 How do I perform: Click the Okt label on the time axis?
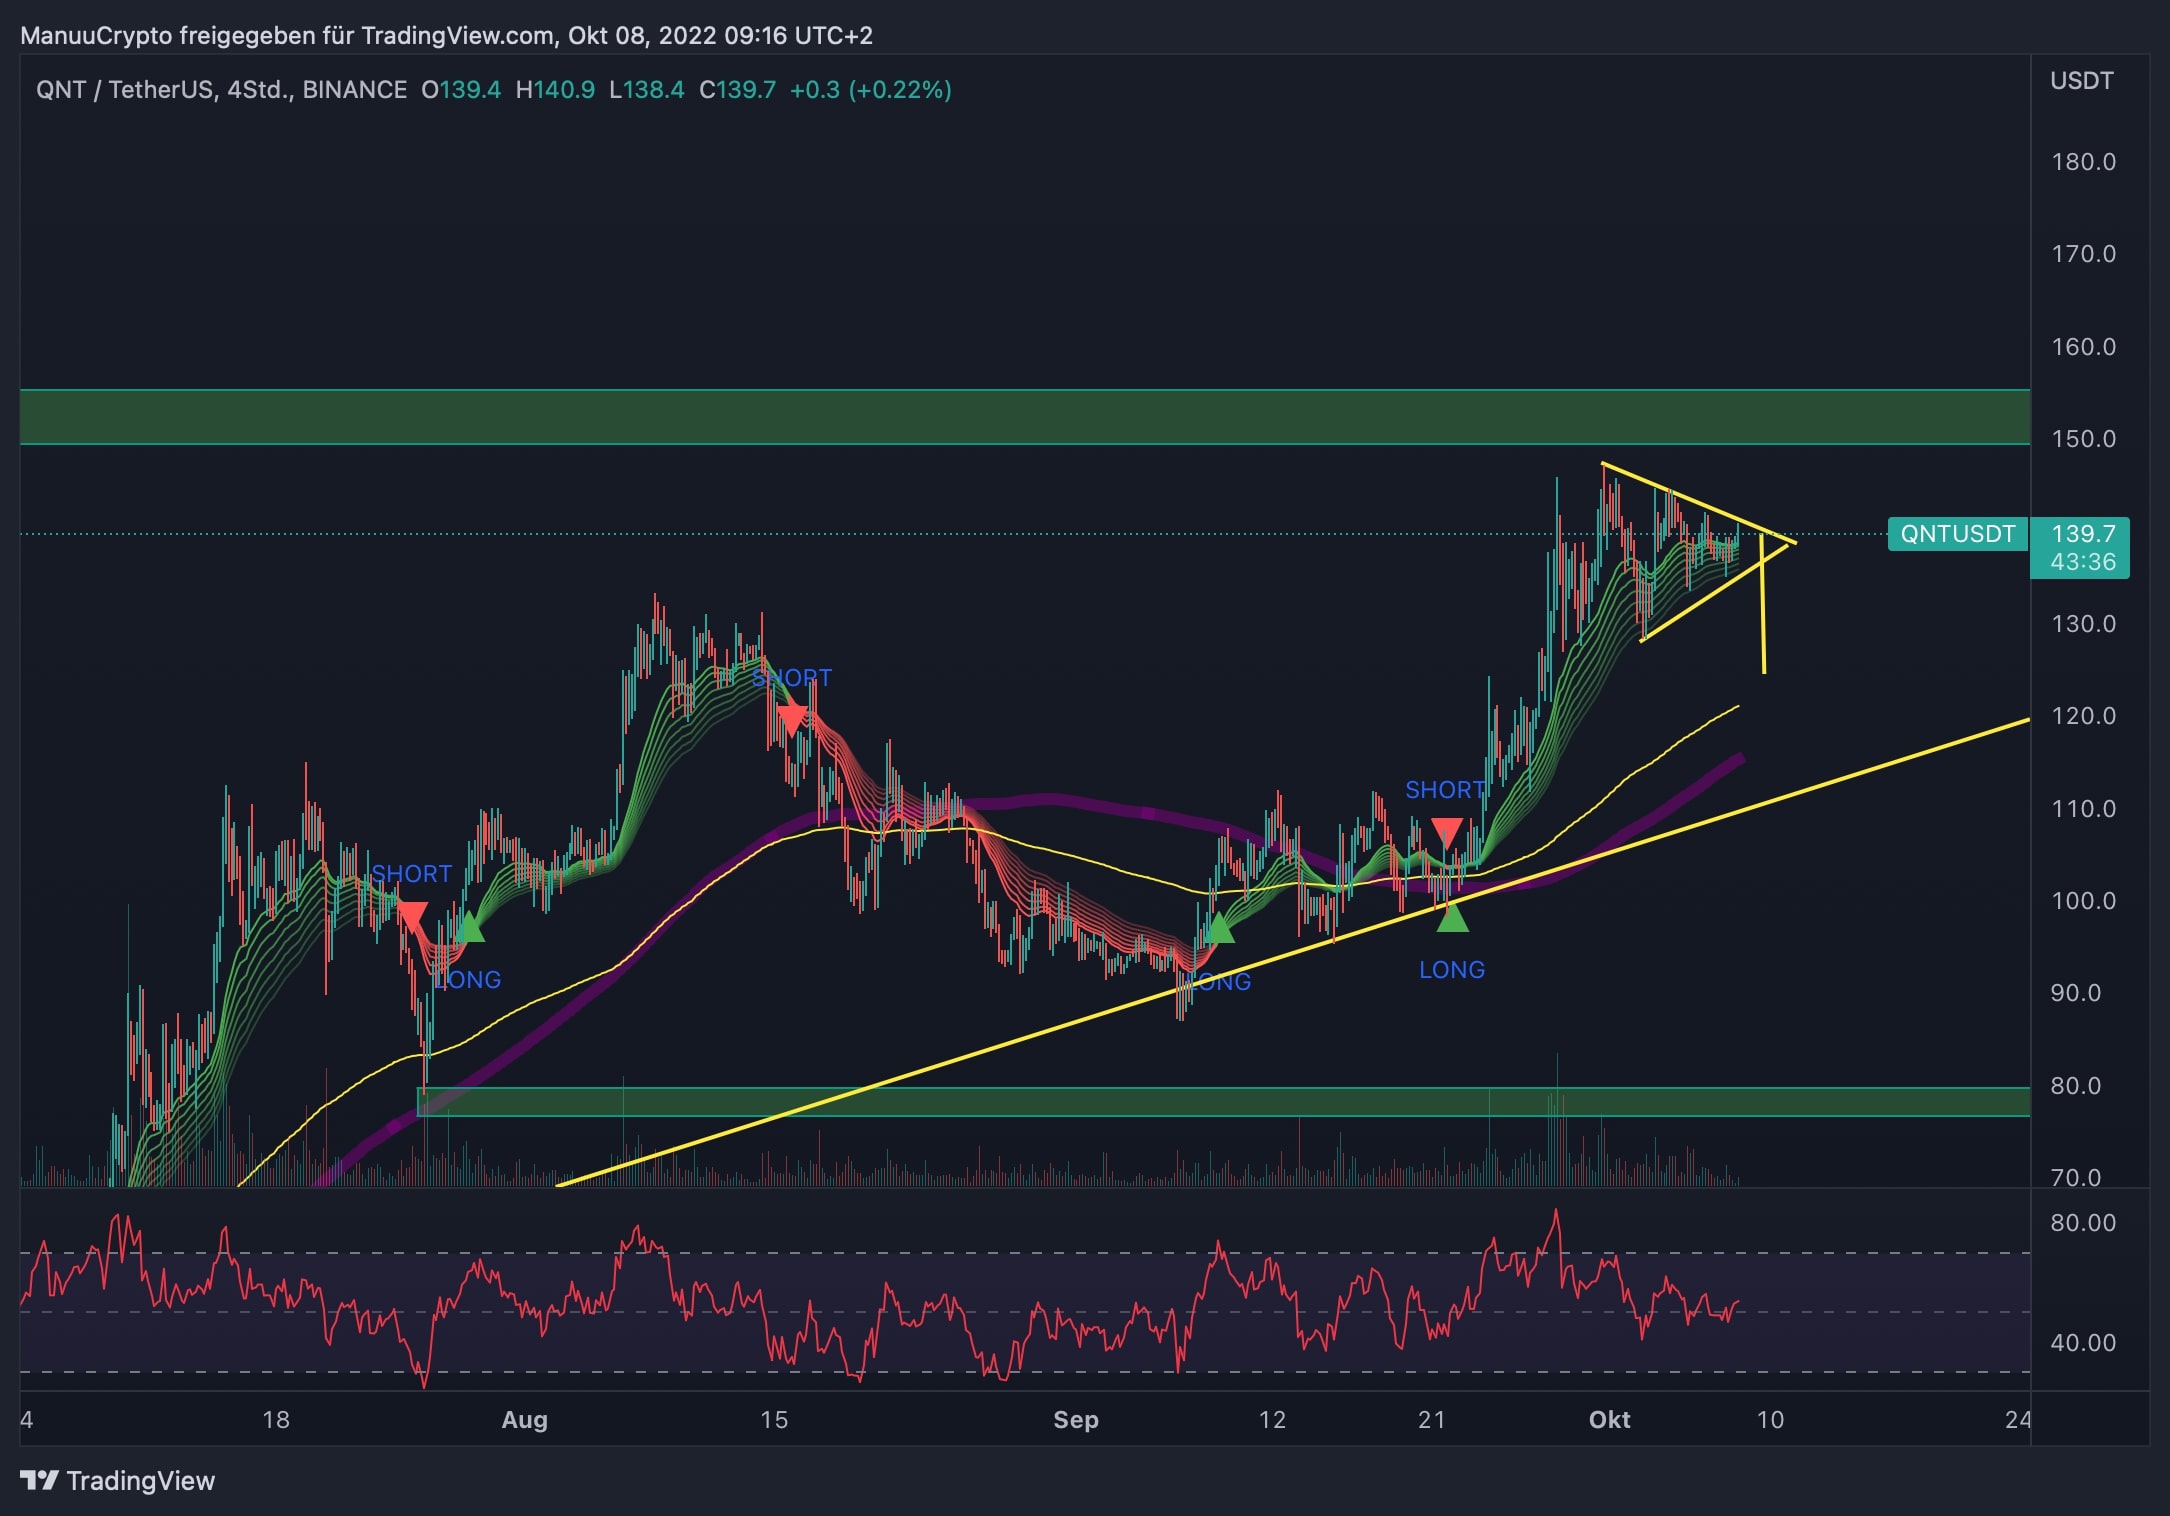(1609, 1420)
